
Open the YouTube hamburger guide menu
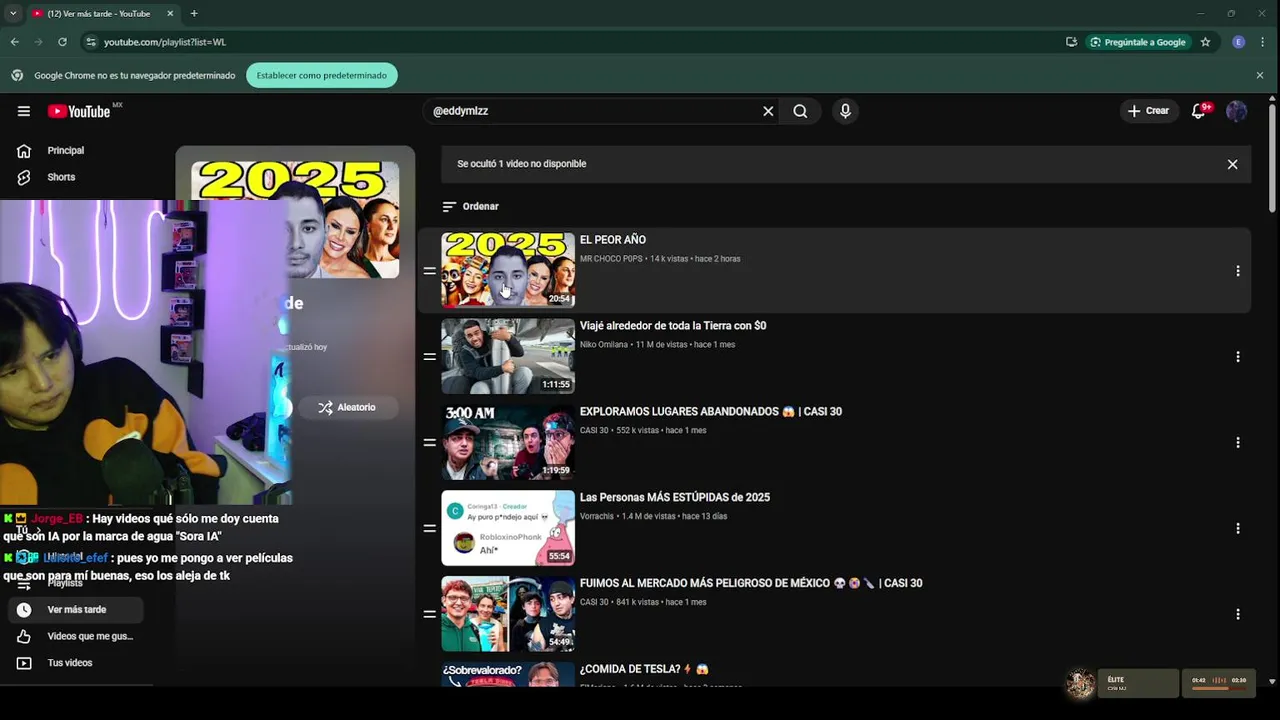coord(24,111)
